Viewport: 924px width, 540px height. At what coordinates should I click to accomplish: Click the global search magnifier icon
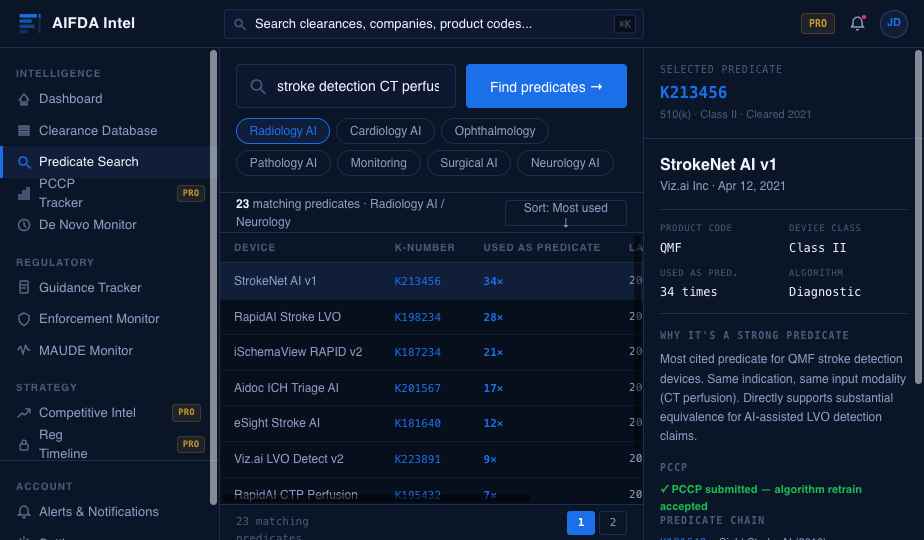tap(239, 24)
